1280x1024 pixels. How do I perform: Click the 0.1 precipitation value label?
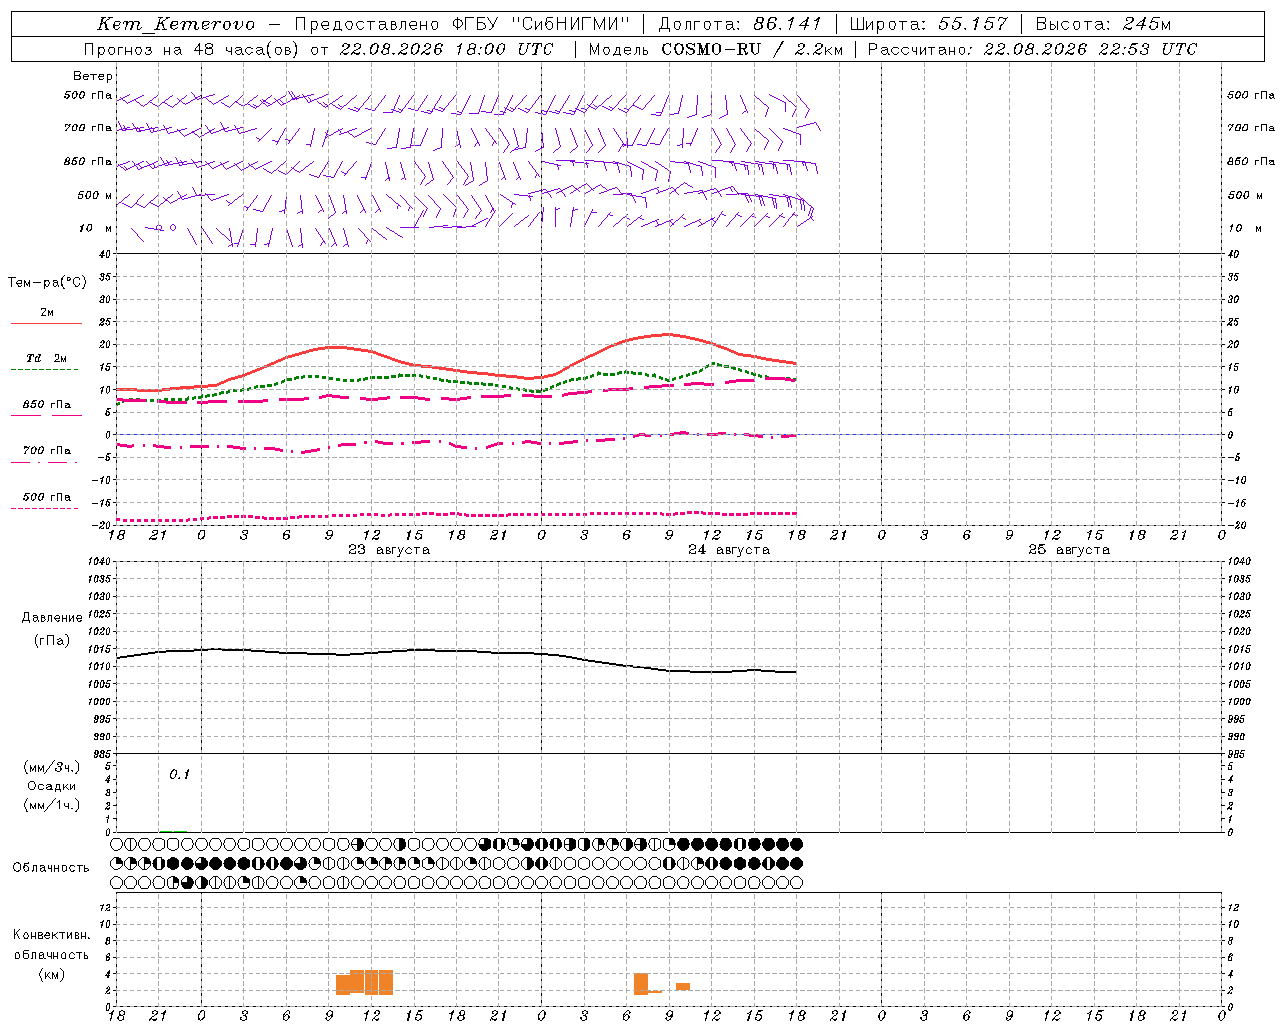pyautogui.click(x=179, y=774)
